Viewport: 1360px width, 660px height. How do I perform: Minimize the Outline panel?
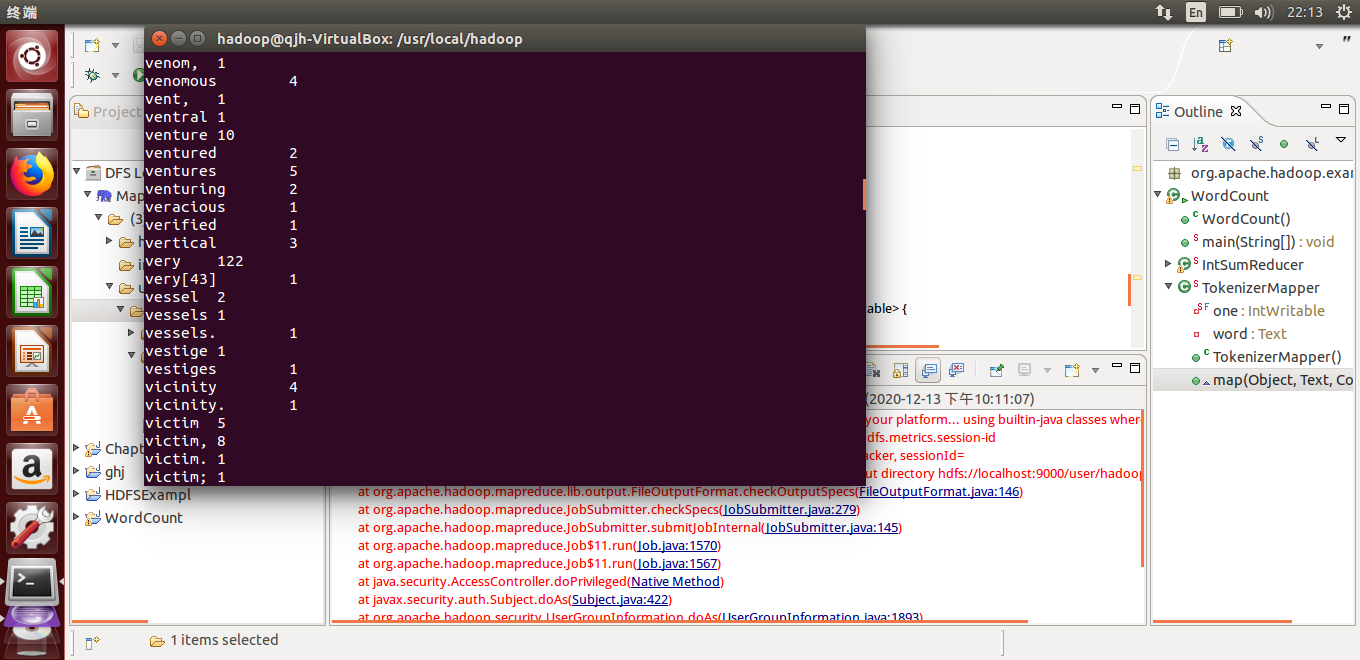[x=1324, y=108]
